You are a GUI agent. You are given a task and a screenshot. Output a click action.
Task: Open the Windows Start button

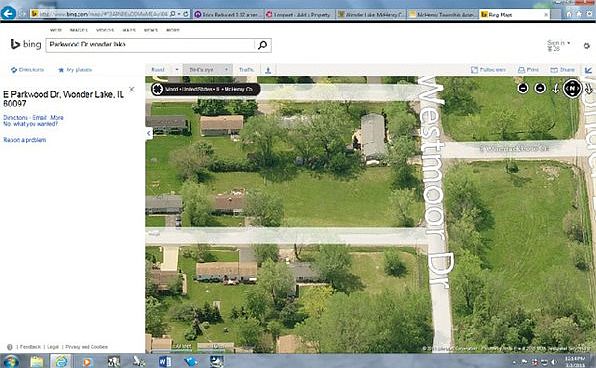[11, 361]
